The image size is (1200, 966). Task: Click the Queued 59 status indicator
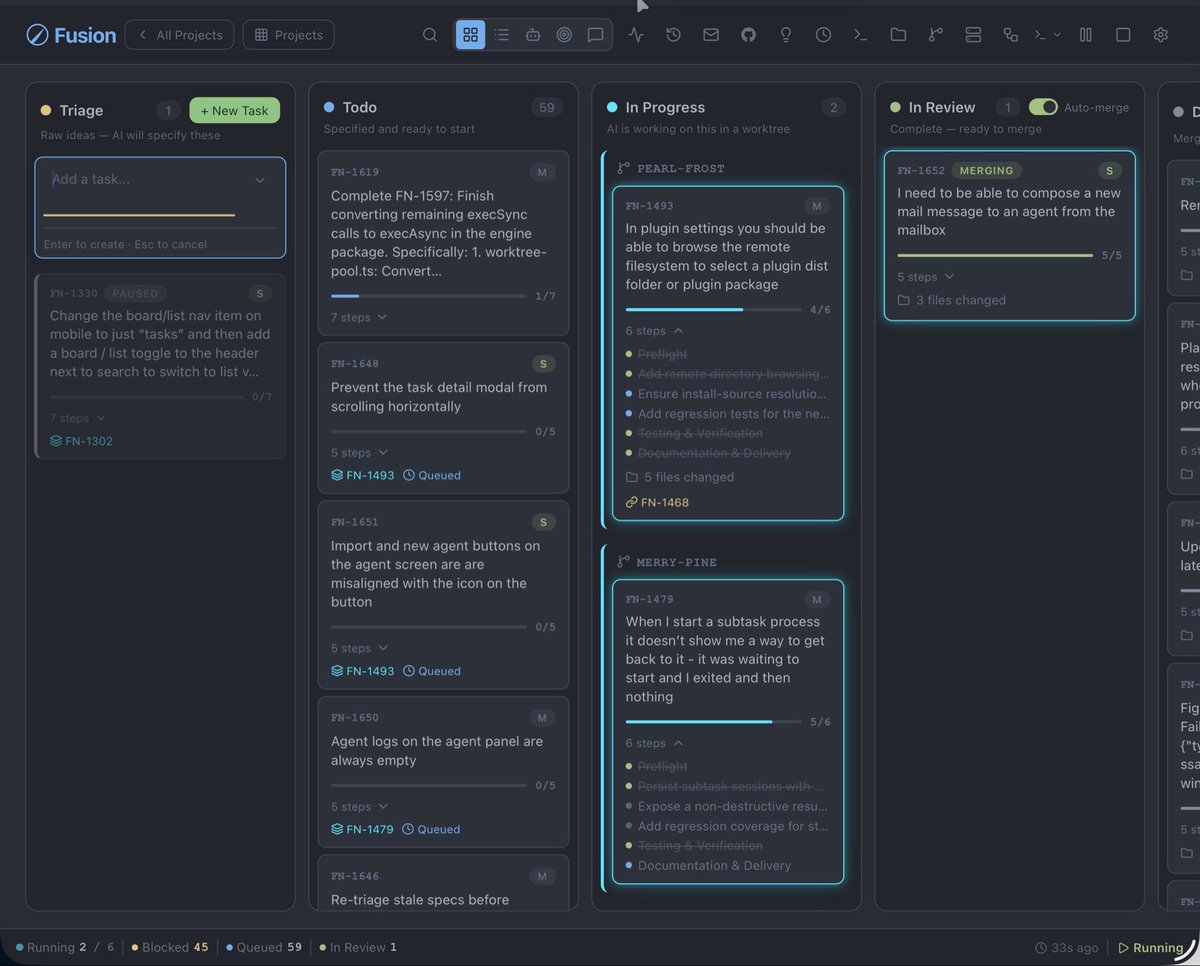pos(264,947)
